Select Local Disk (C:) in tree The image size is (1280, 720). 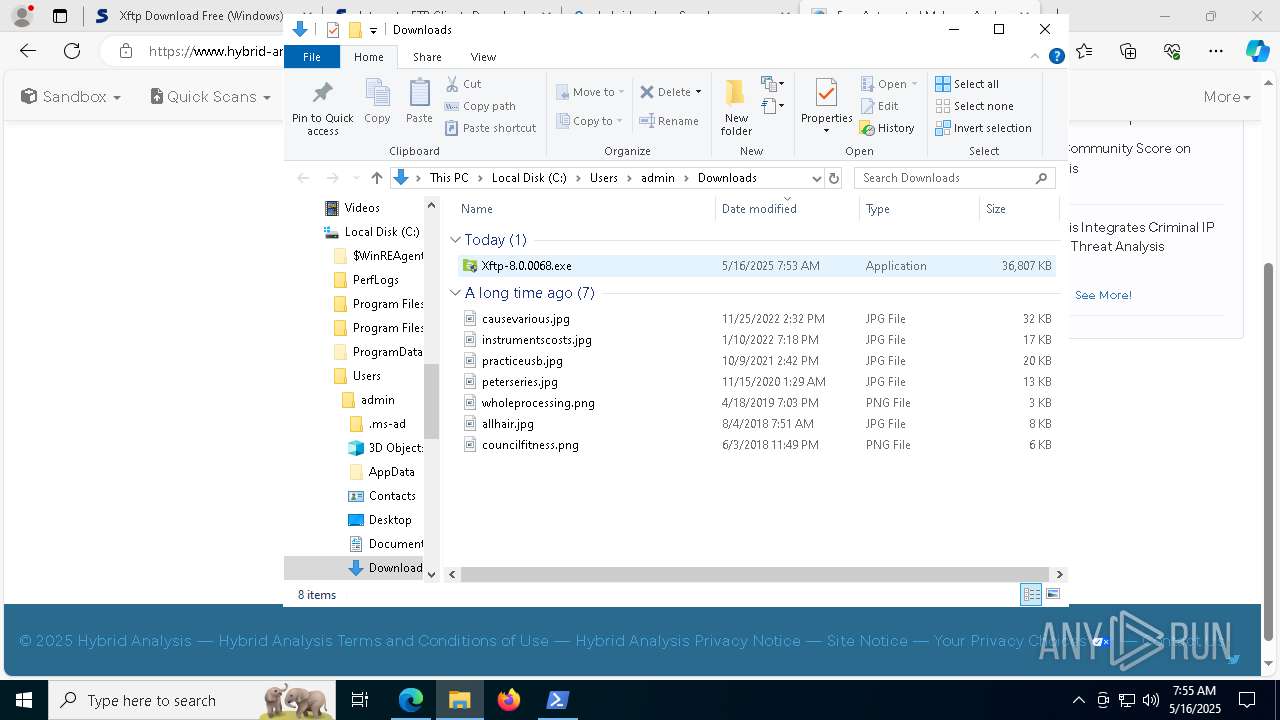tap(371, 232)
